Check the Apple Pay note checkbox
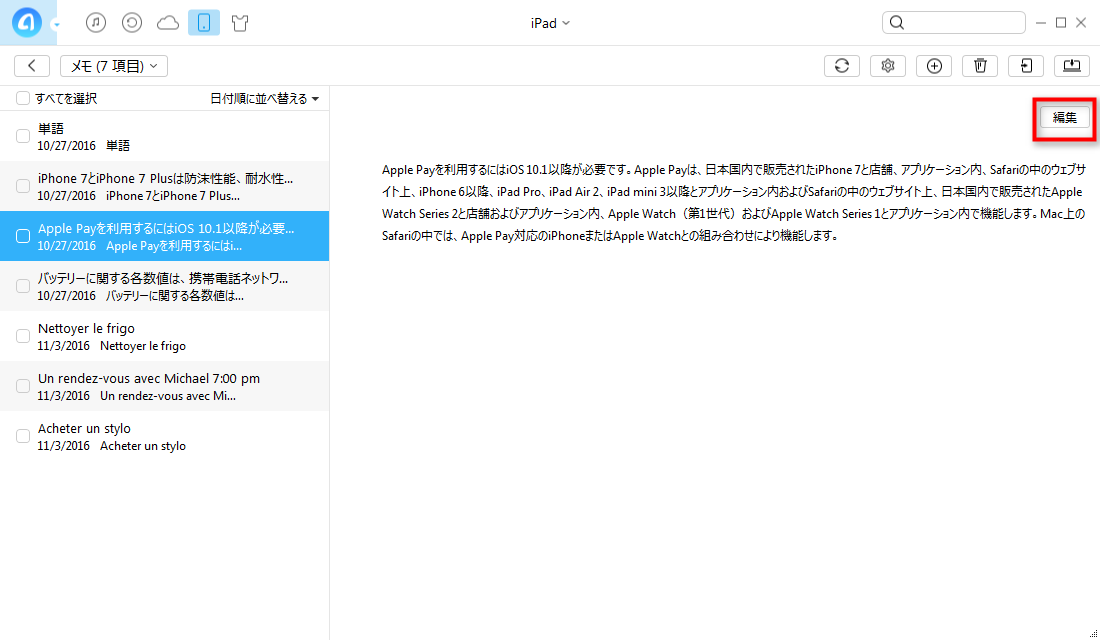 point(22,236)
